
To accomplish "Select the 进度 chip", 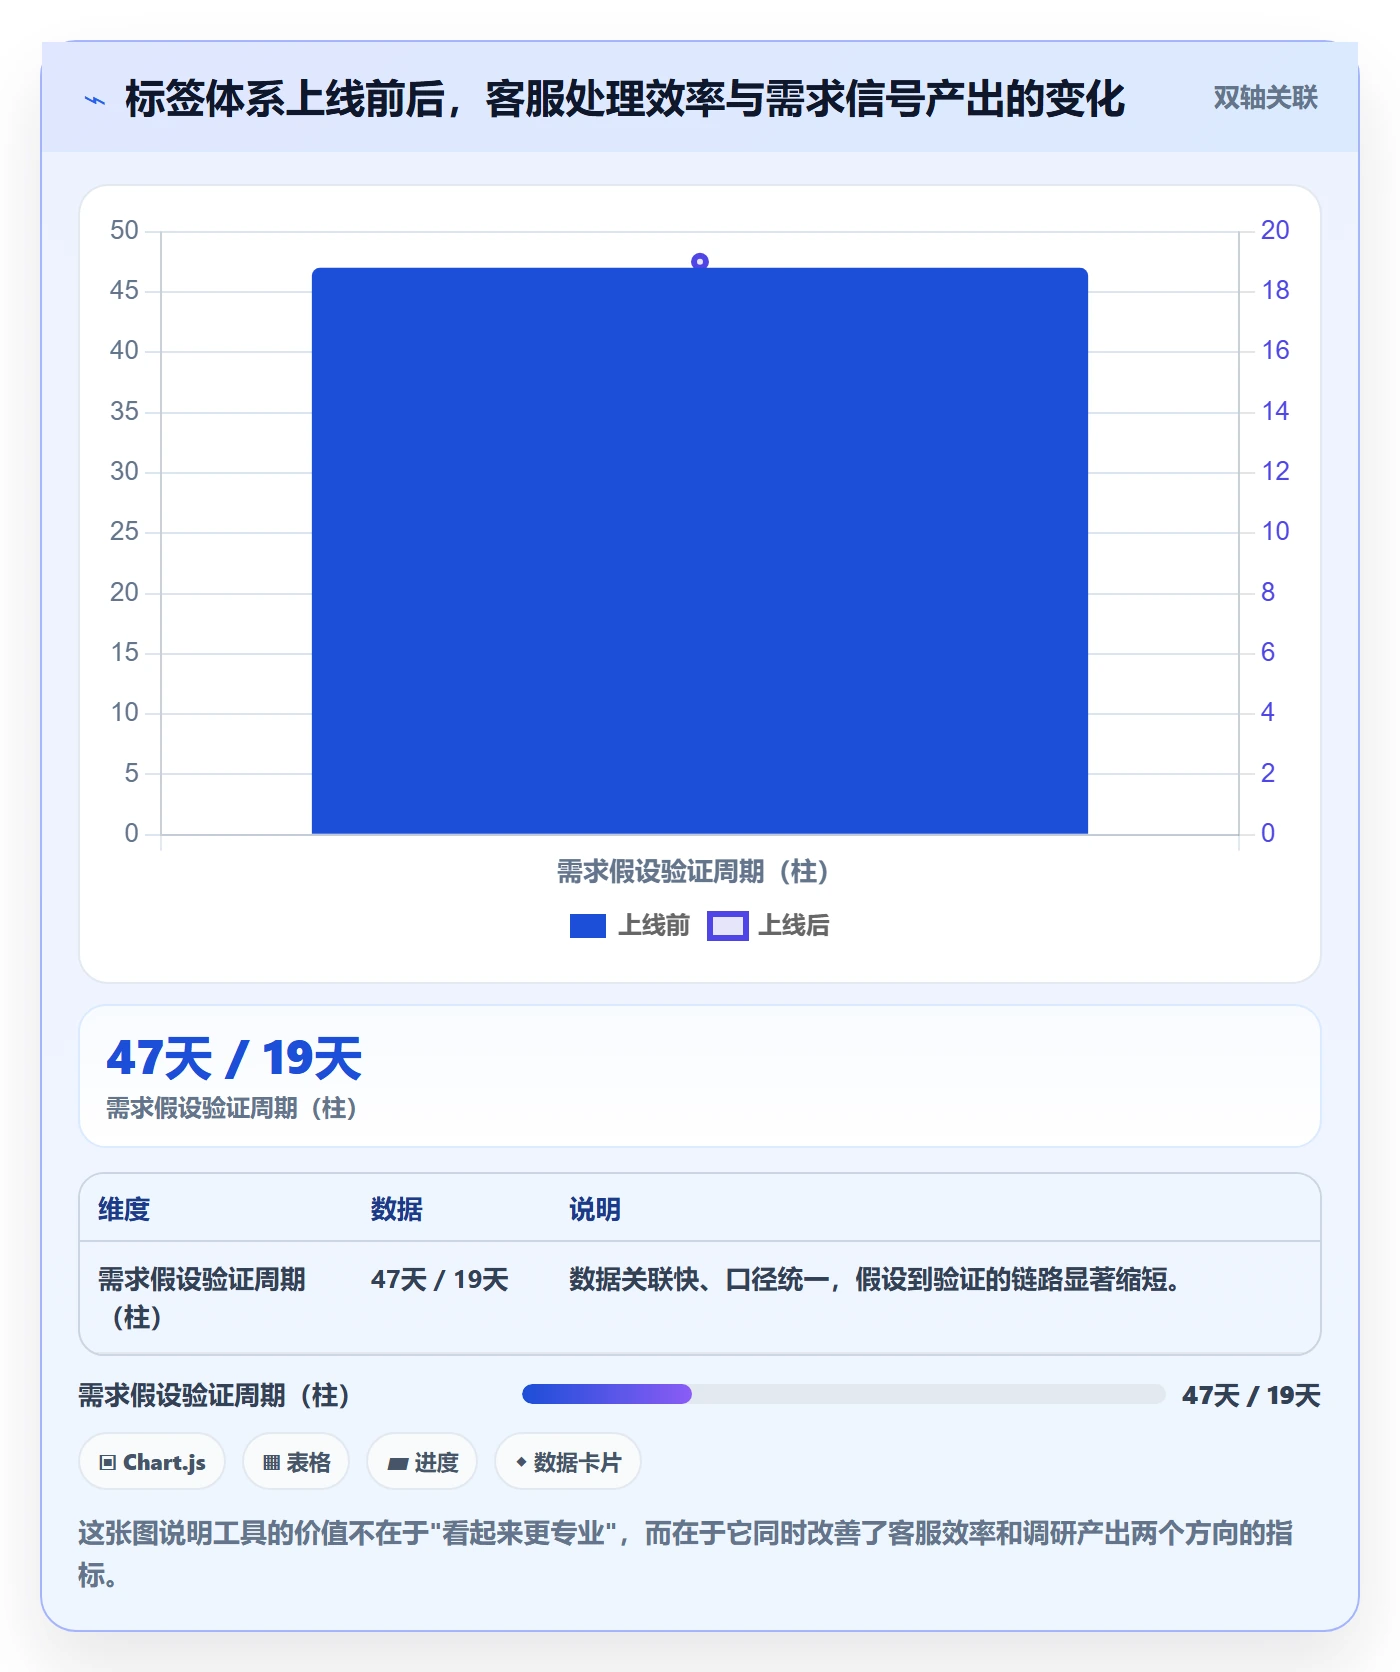I will click(x=422, y=1462).
